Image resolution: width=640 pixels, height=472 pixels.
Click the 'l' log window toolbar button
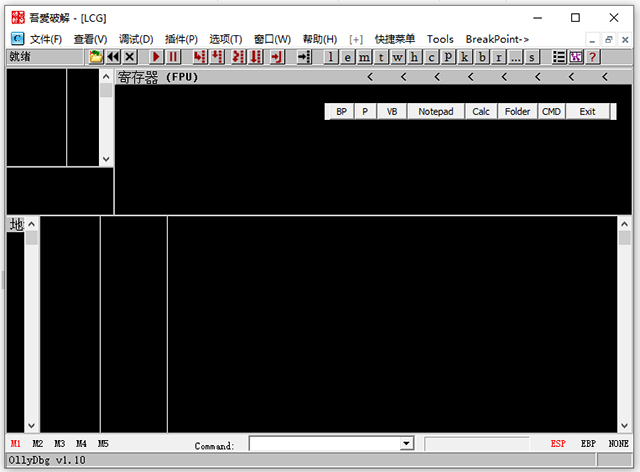(331, 57)
